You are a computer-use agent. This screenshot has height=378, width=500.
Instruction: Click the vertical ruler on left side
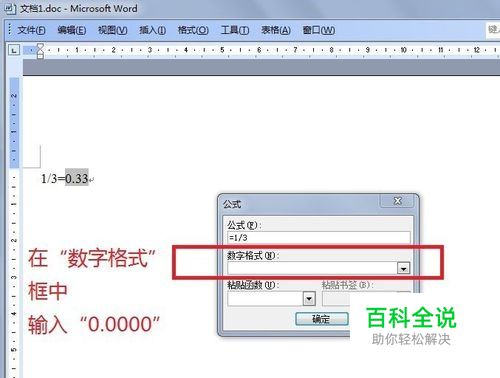point(14,227)
